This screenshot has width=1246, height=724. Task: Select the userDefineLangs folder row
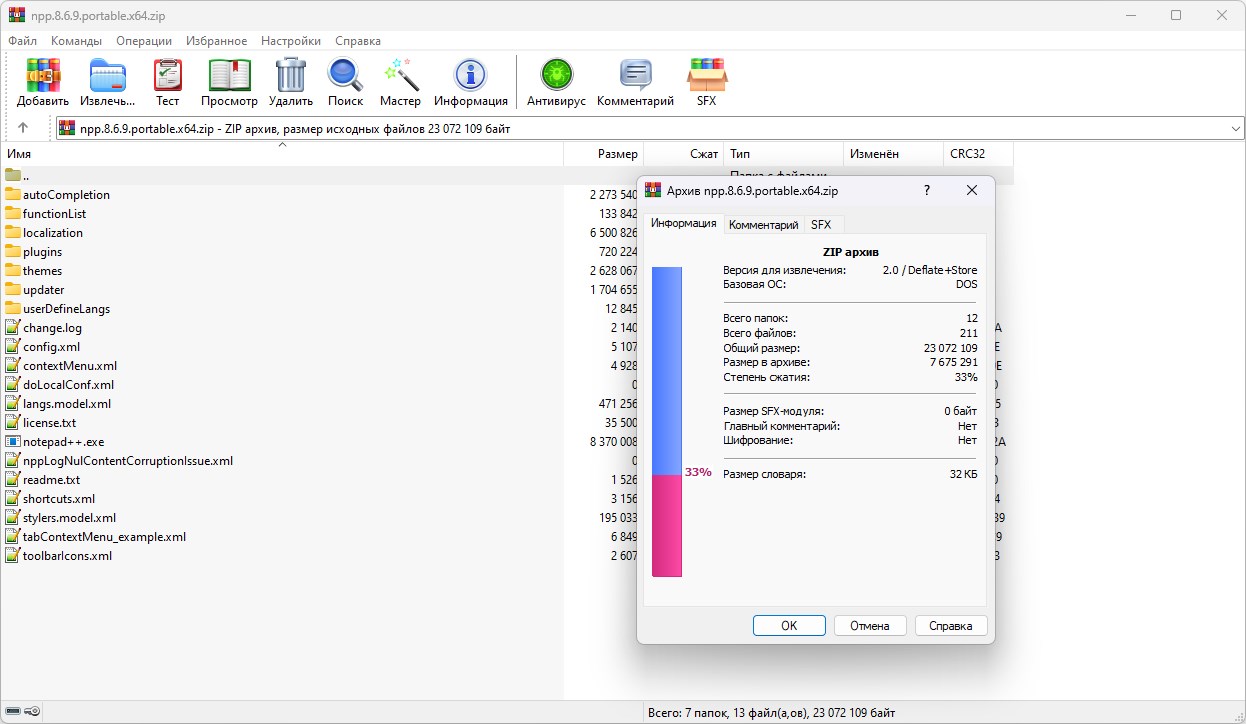point(282,309)
